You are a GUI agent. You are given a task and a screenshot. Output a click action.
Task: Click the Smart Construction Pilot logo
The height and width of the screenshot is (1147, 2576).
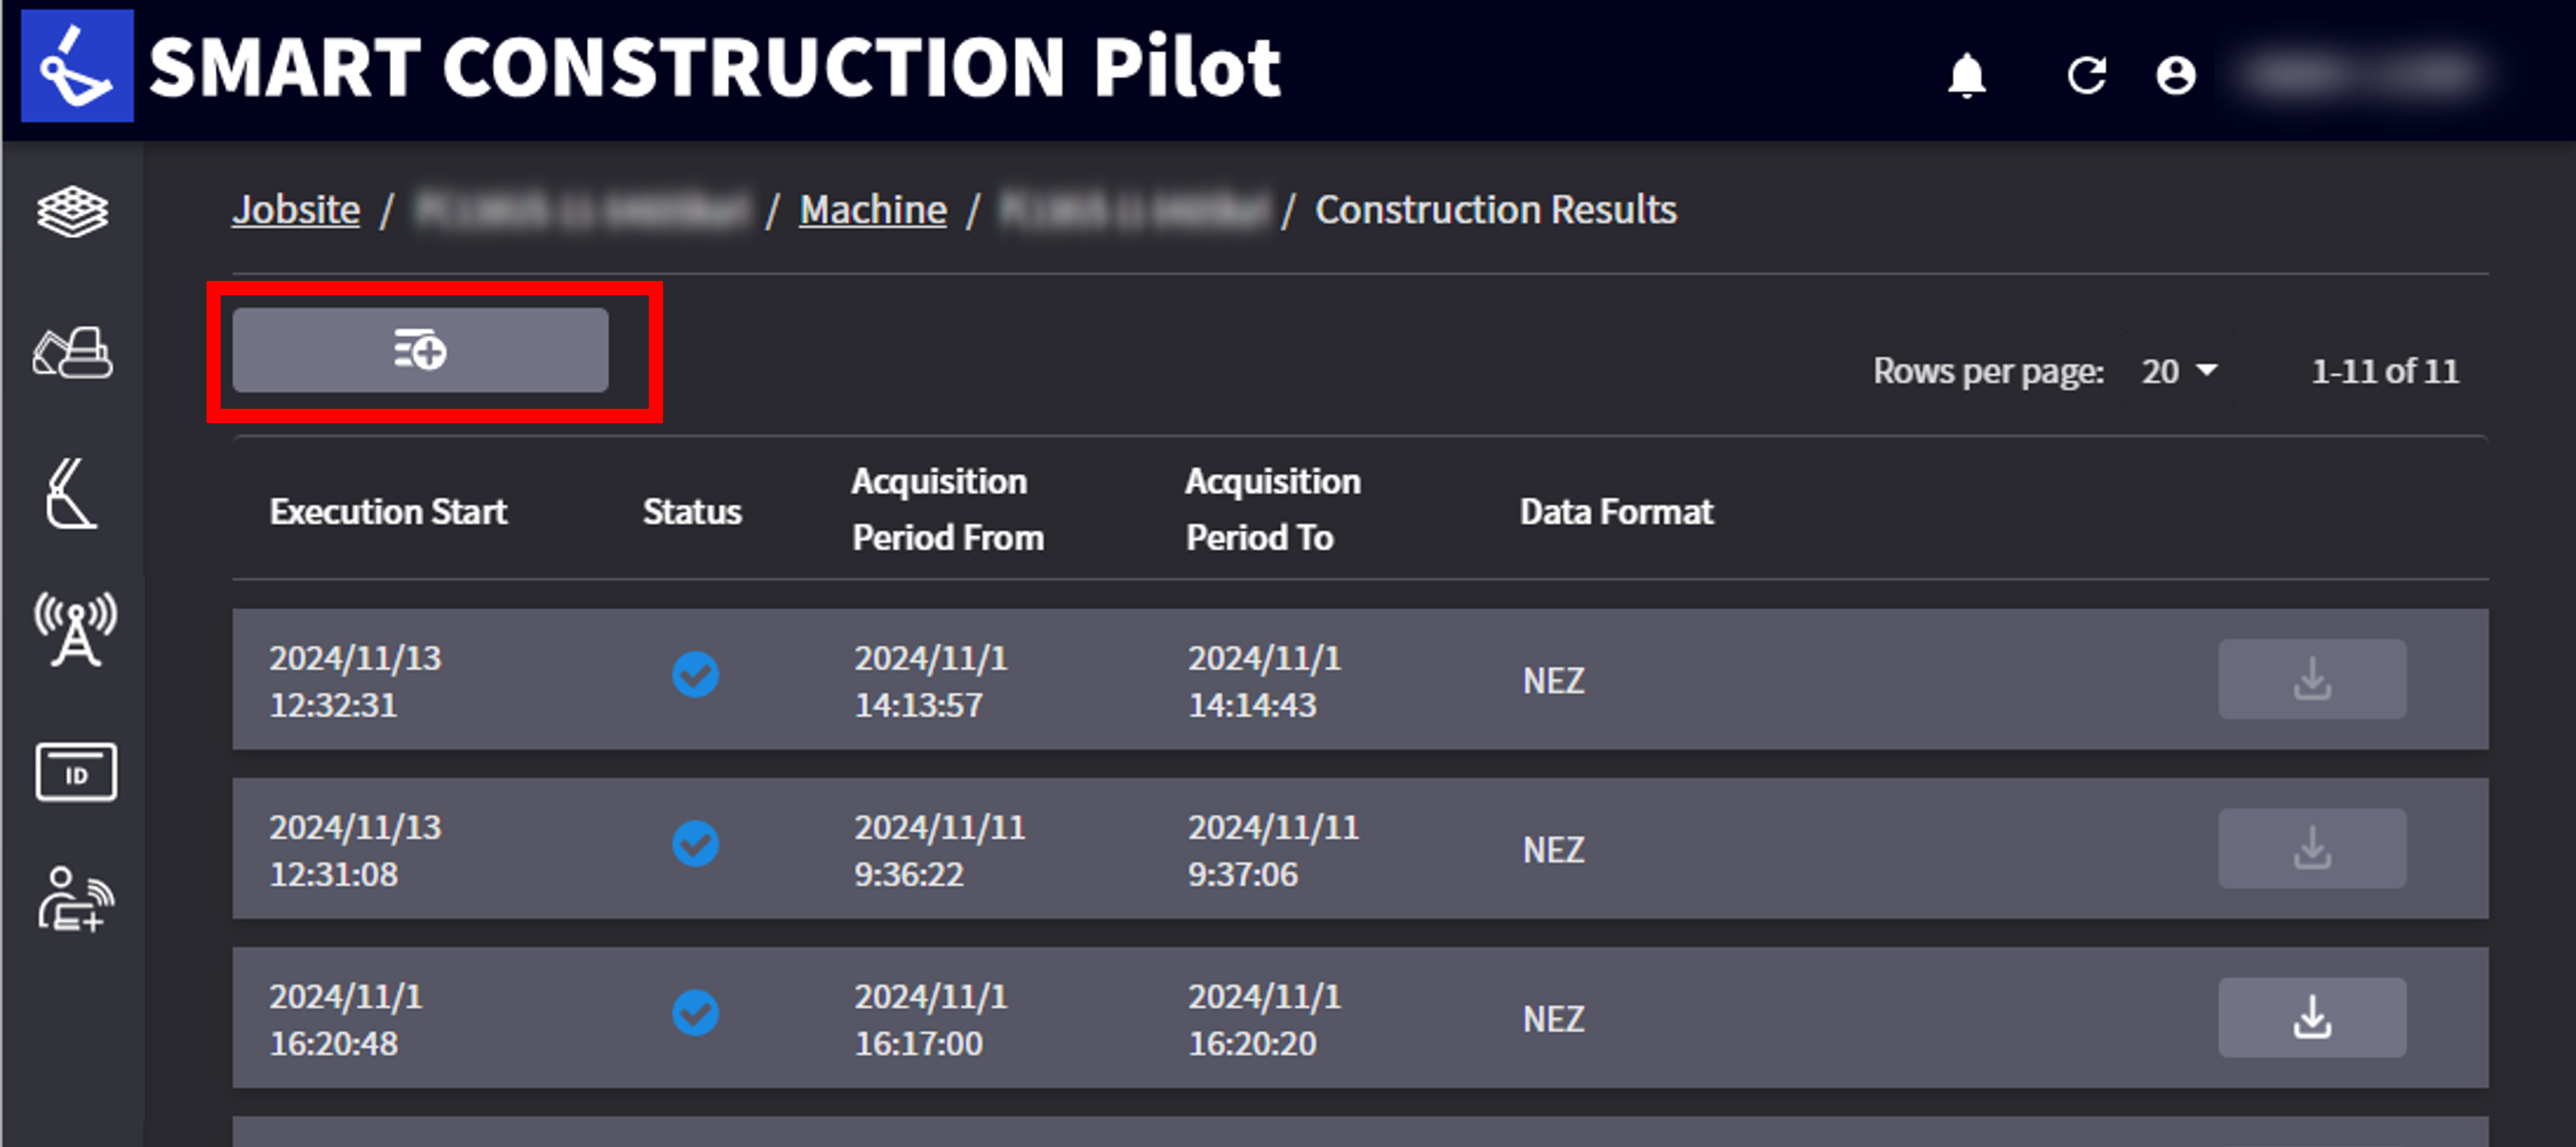click(x=77, y=66)
